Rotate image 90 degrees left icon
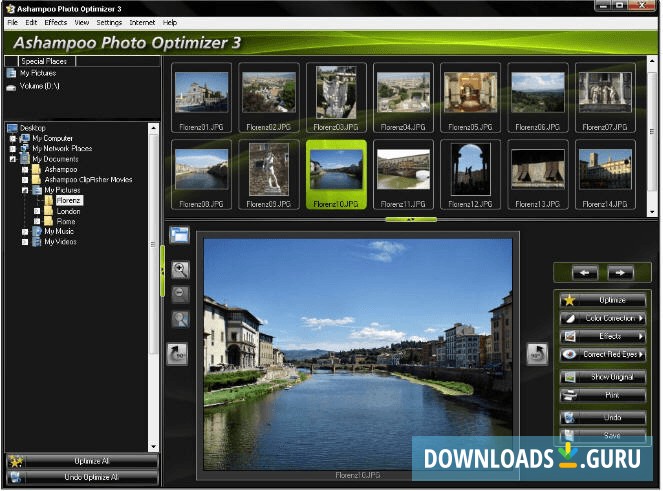663x491 pixels. point(178,354)
